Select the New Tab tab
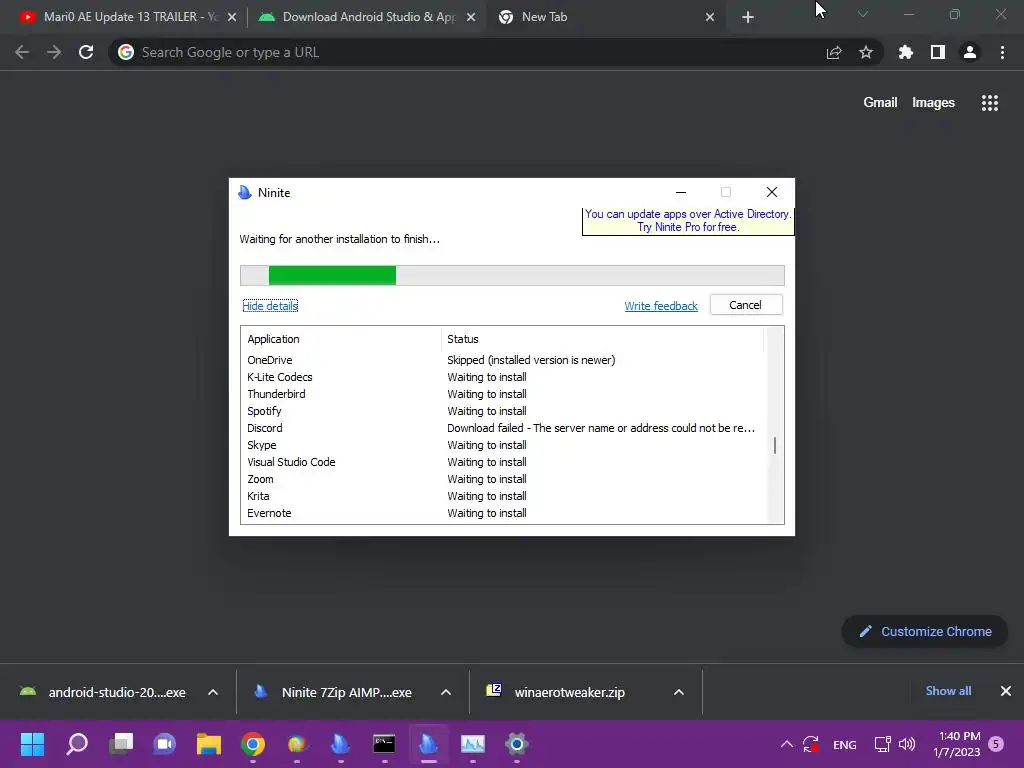Screen dimensions: 1024x768 [604, 17]
